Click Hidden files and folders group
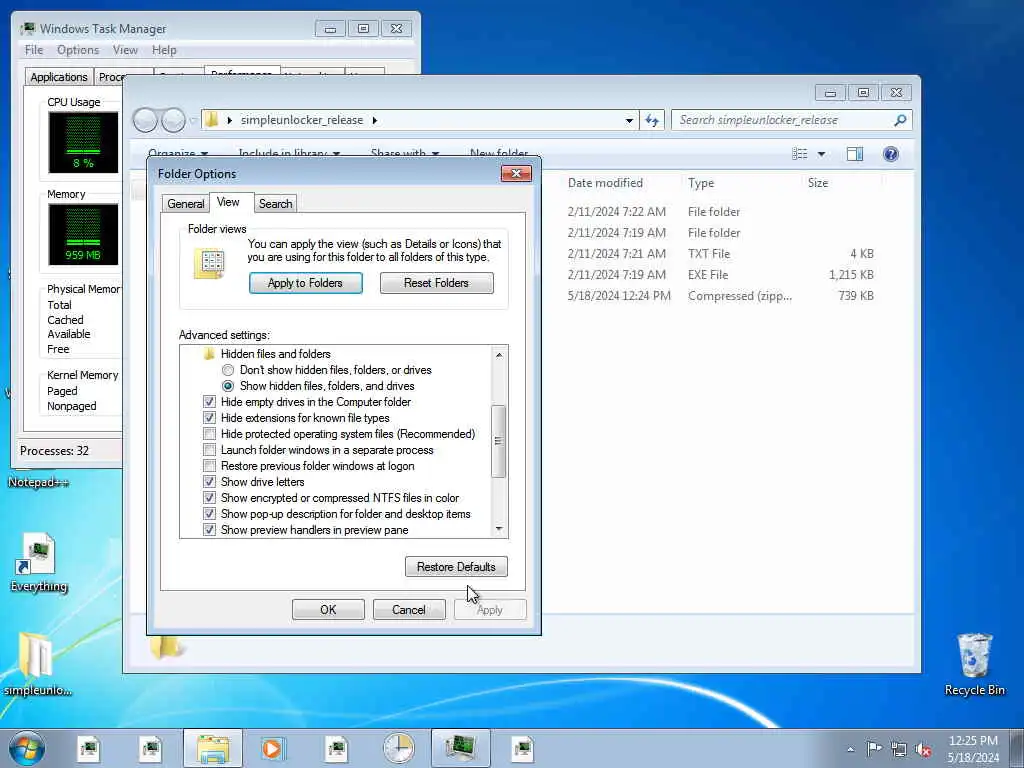This screenshot has width=1024, height=768. click(275, 354)
